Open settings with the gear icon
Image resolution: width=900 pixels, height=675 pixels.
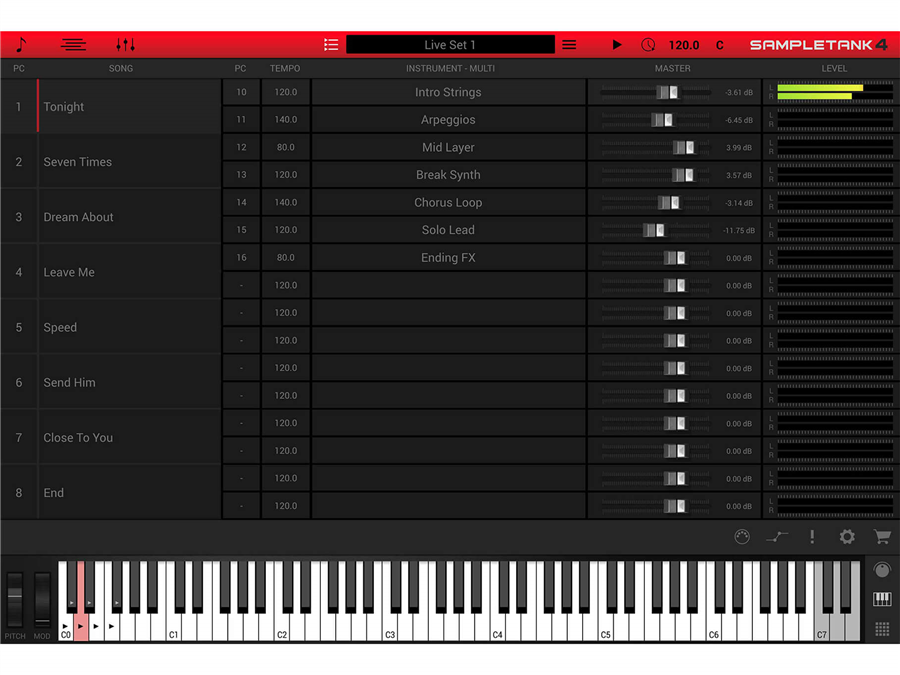pos(847,537)
